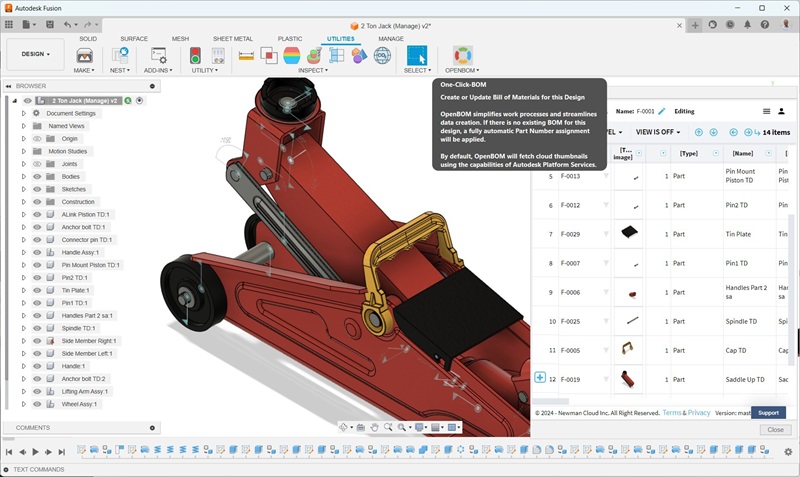Open the OPENBOM dropdown label
Screen dimensions: 800x477
click(462, 70)
